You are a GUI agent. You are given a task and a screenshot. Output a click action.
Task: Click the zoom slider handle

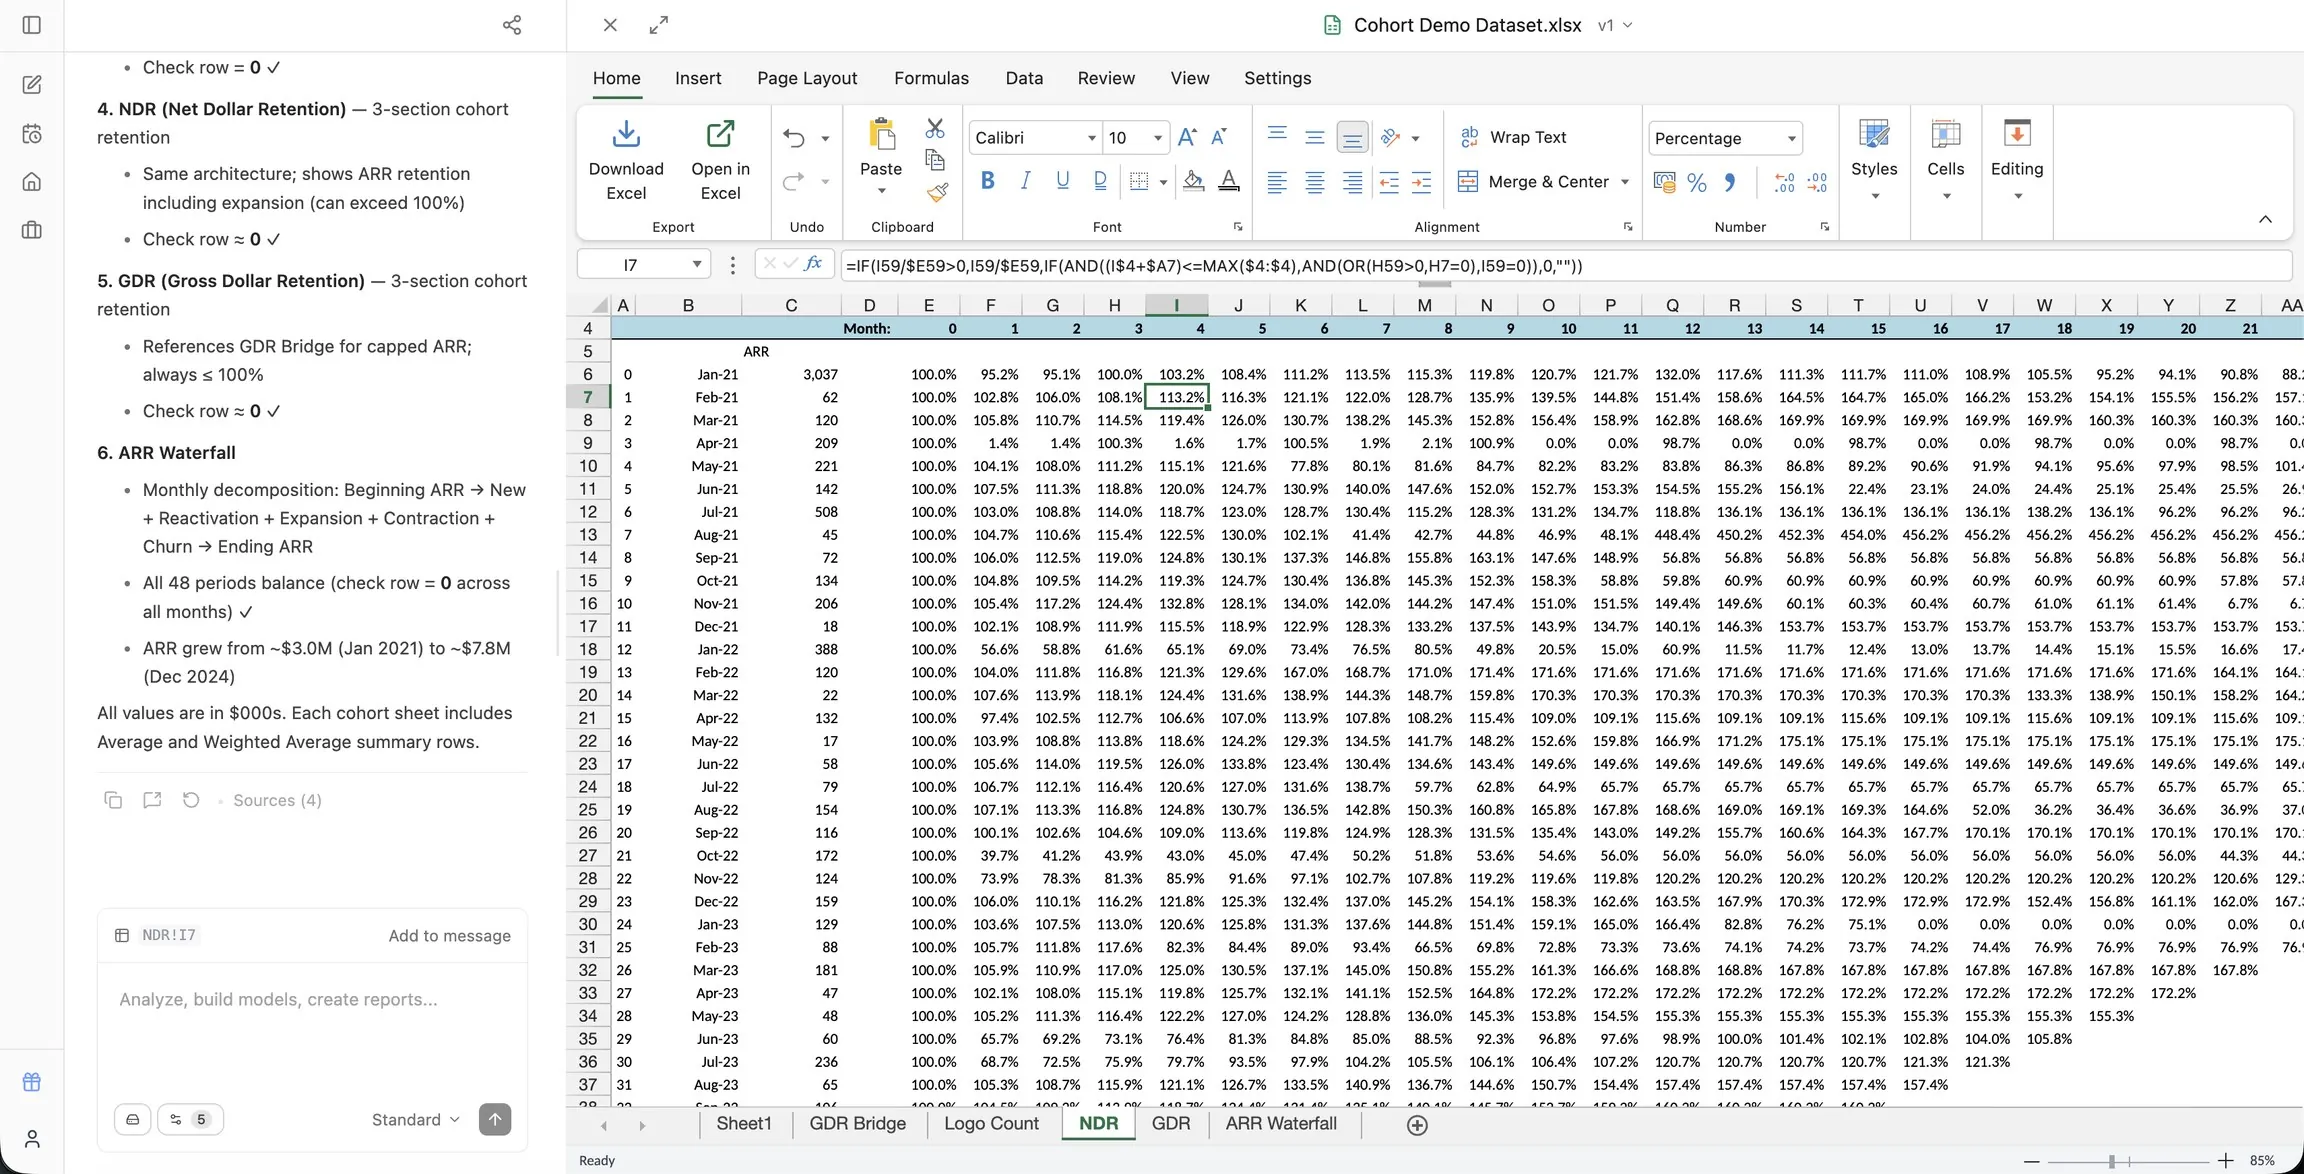pyautogui.click(x=2111, y=1161)
